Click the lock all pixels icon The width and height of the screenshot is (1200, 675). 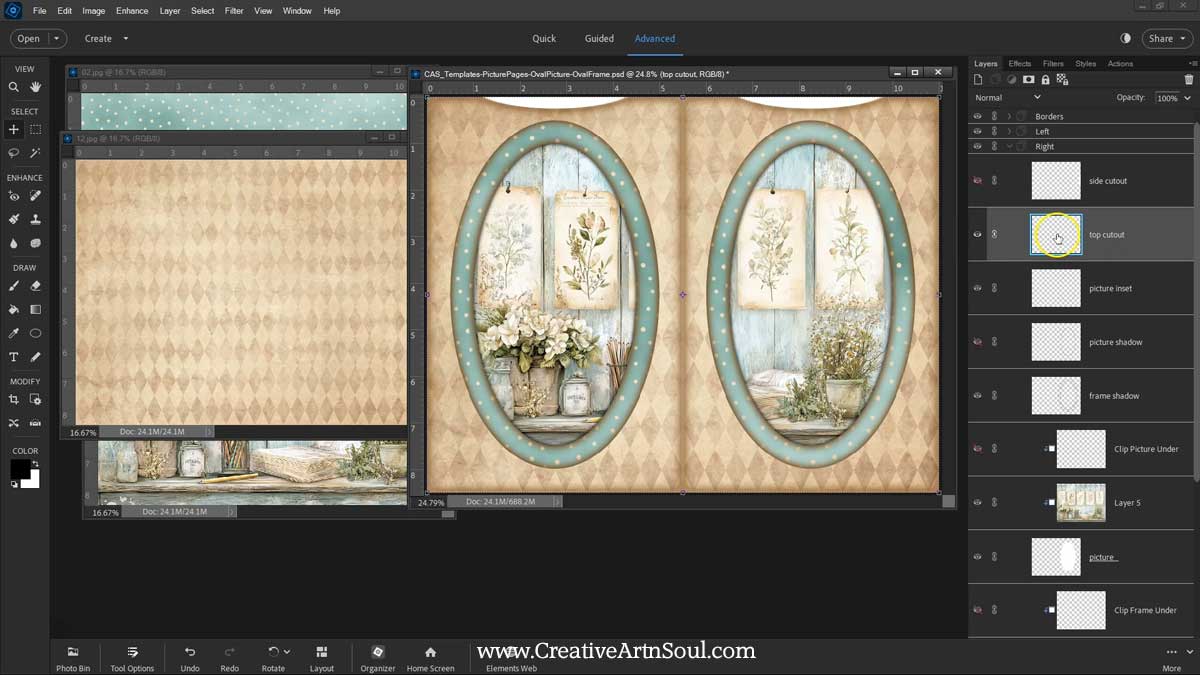tap(1045, 80)
